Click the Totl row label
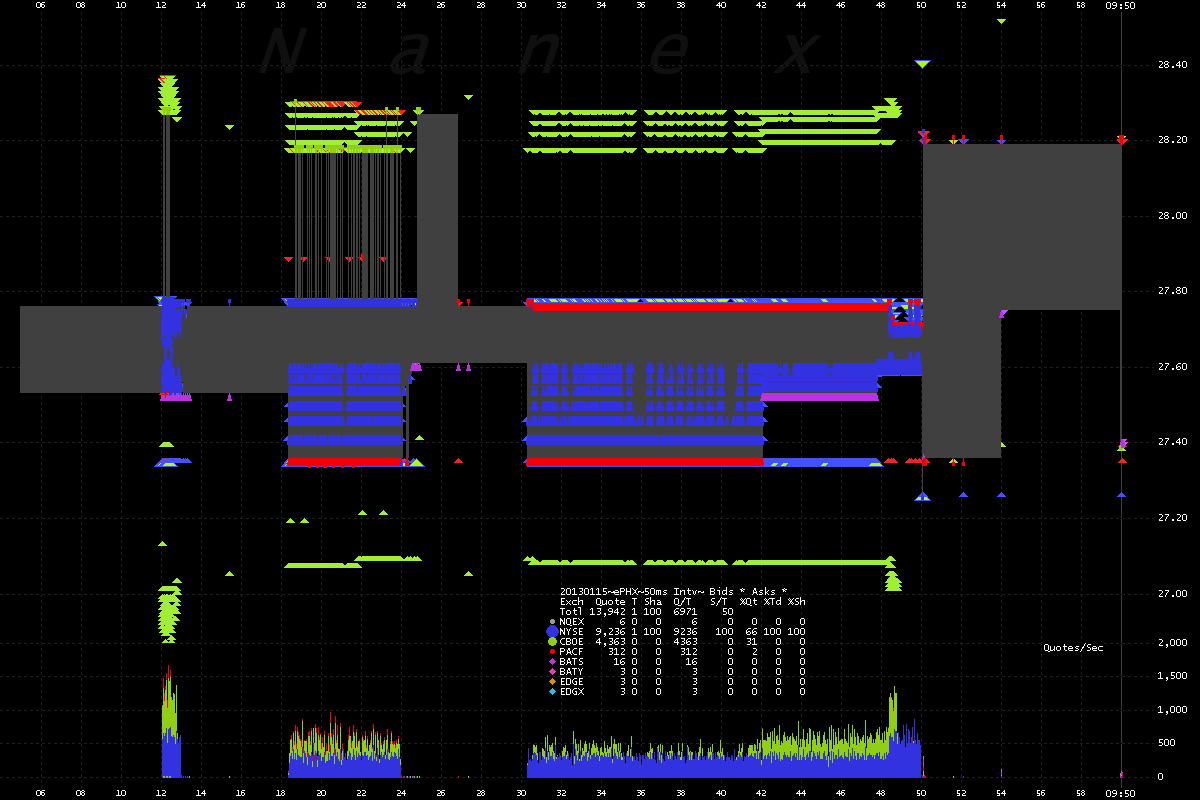Image resolution: width=1200 pixels, height=800 pixels. 572,611
